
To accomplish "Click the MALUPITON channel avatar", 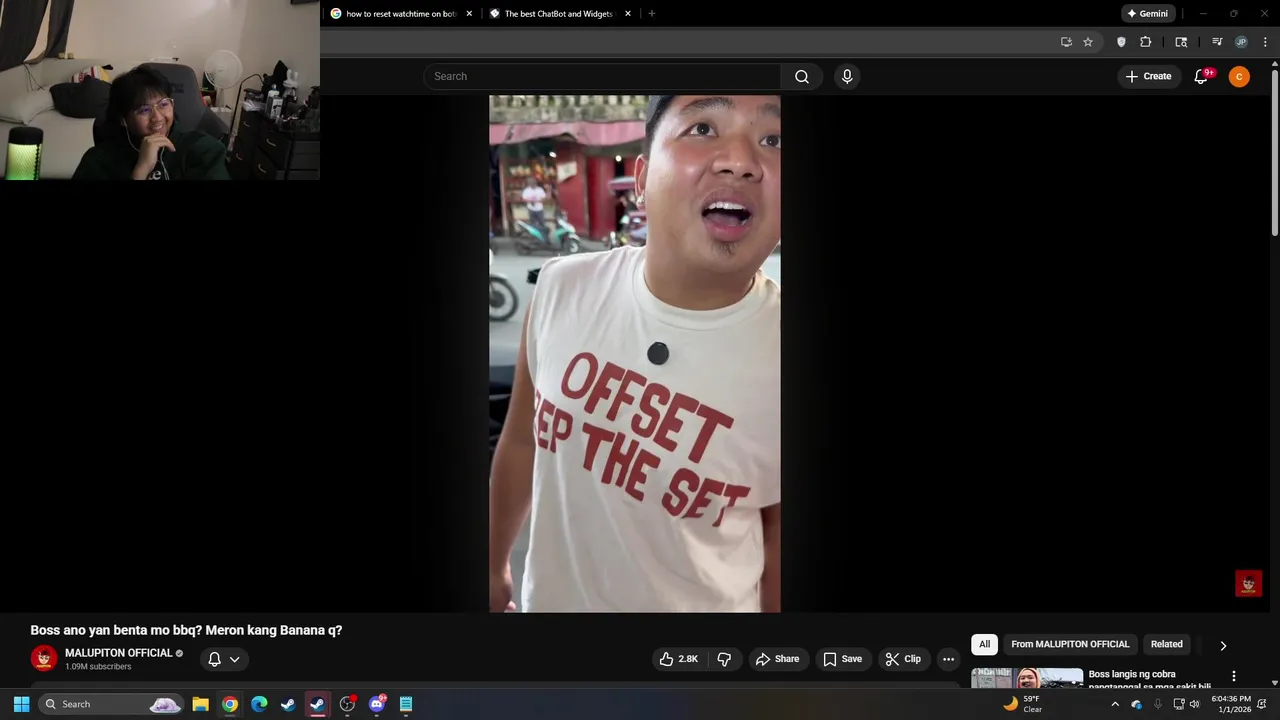I will point(44,658).
